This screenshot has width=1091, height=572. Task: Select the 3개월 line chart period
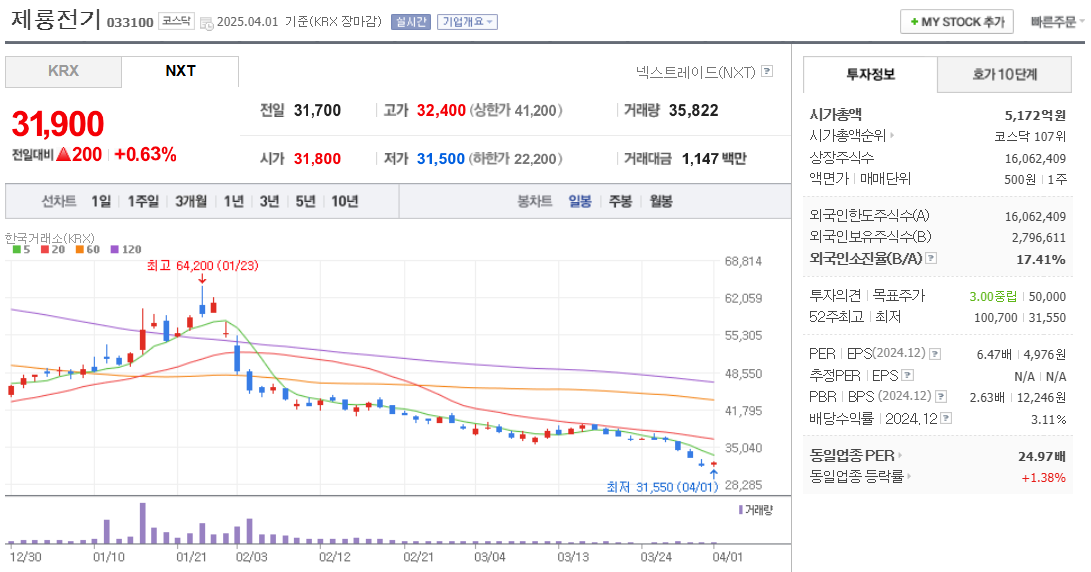point(191,201)
